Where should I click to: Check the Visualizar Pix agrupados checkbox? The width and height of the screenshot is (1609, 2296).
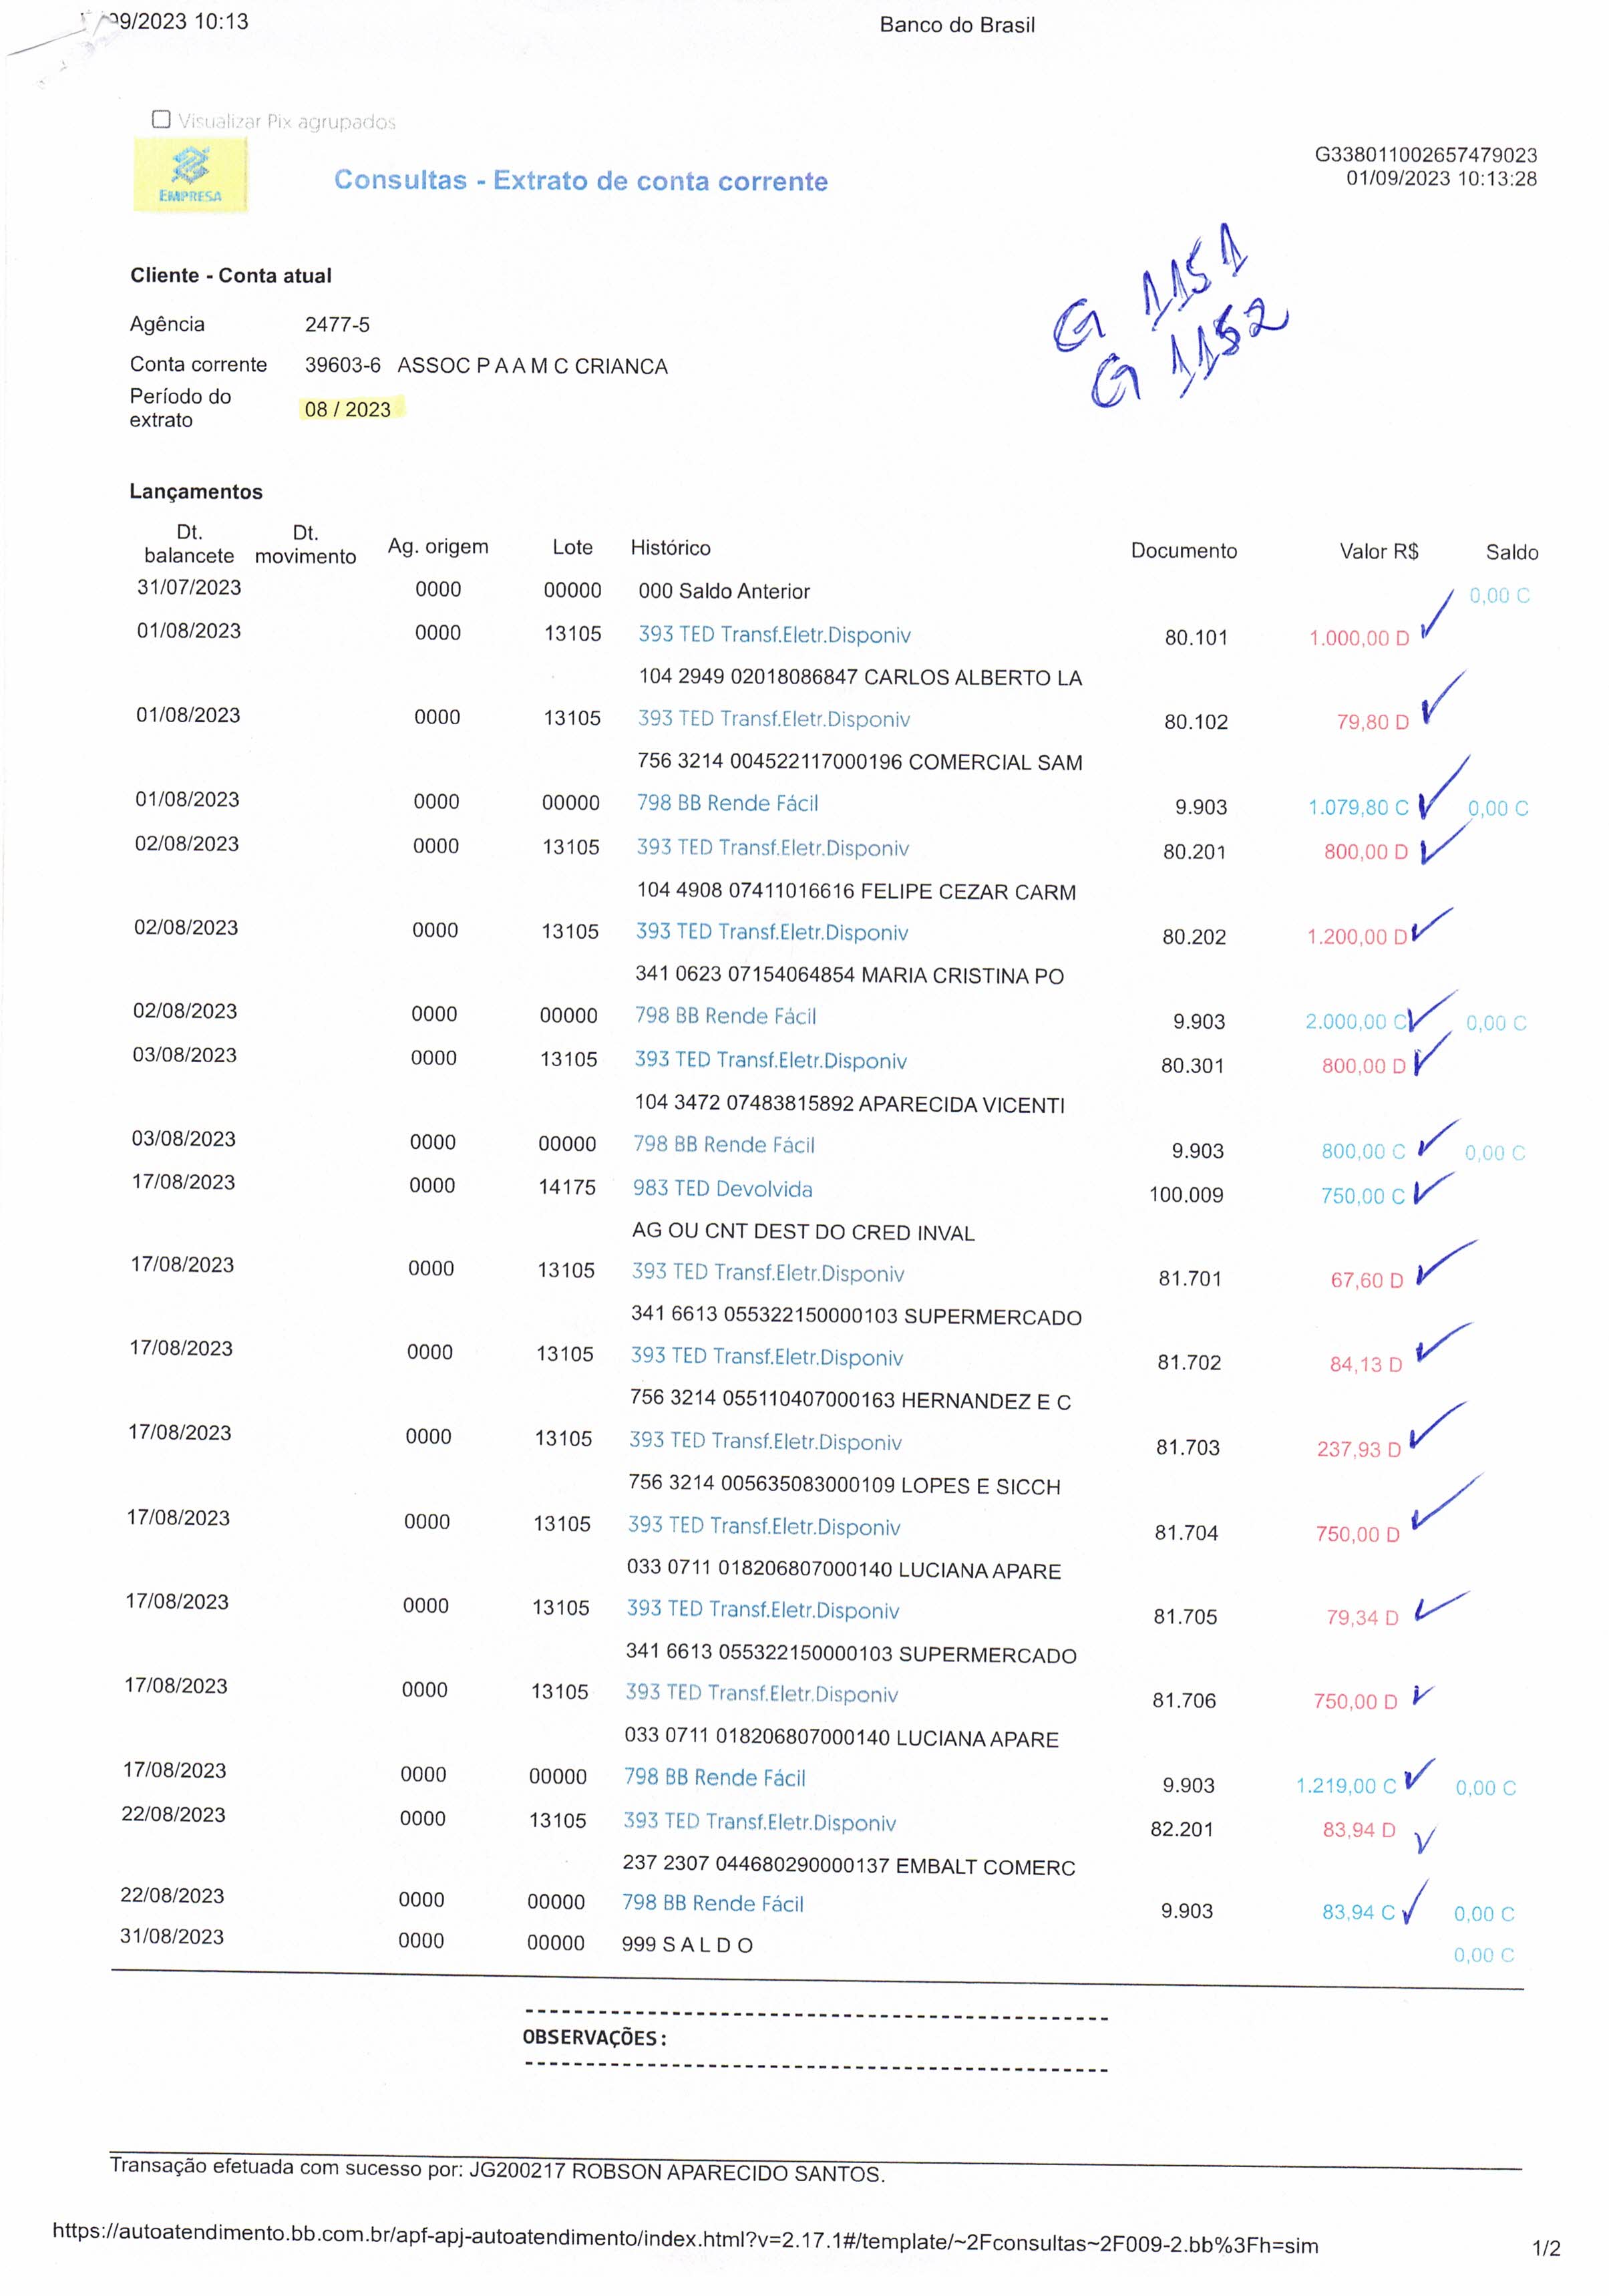[x=161, y=120]
